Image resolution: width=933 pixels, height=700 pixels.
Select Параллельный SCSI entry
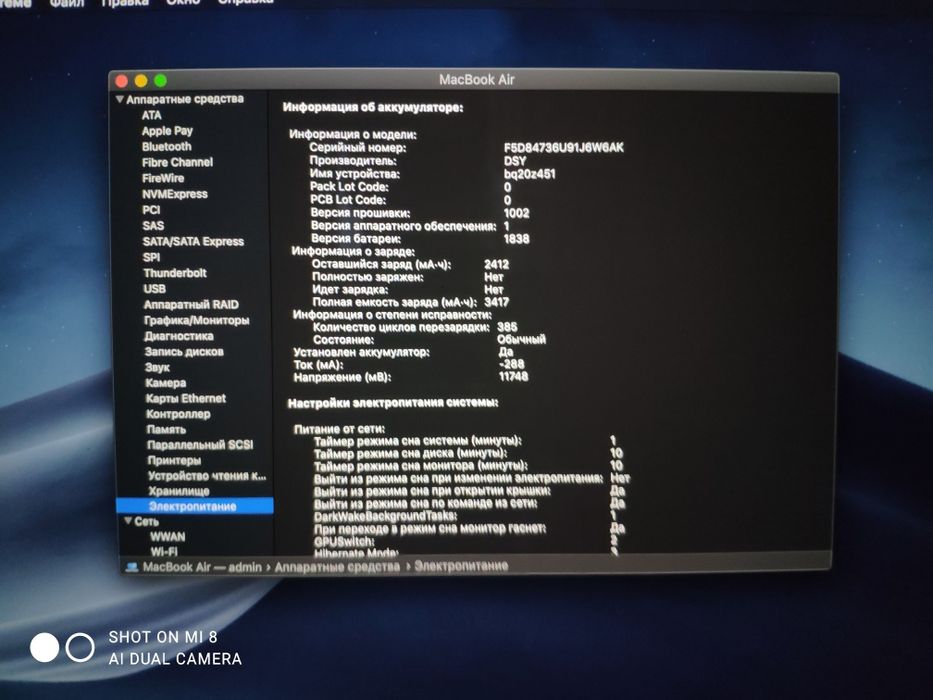(x=200, y=445)
